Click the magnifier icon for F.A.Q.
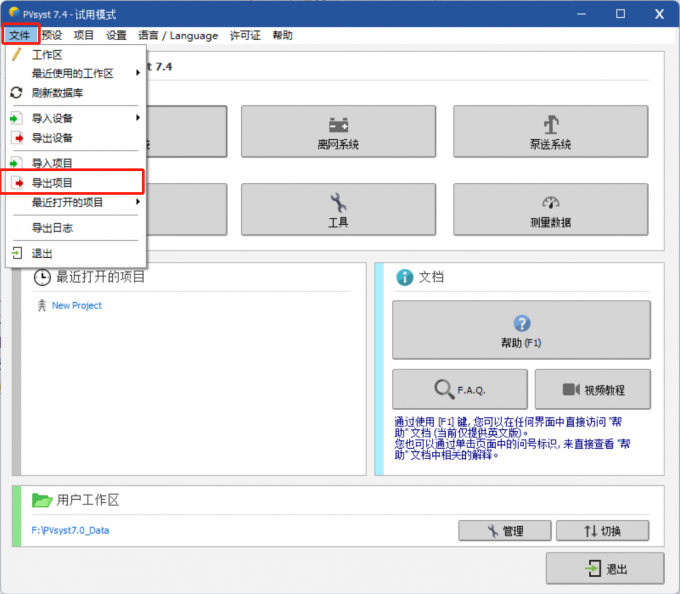The height and width of the screenshot is (594, 680). (444, 389)
